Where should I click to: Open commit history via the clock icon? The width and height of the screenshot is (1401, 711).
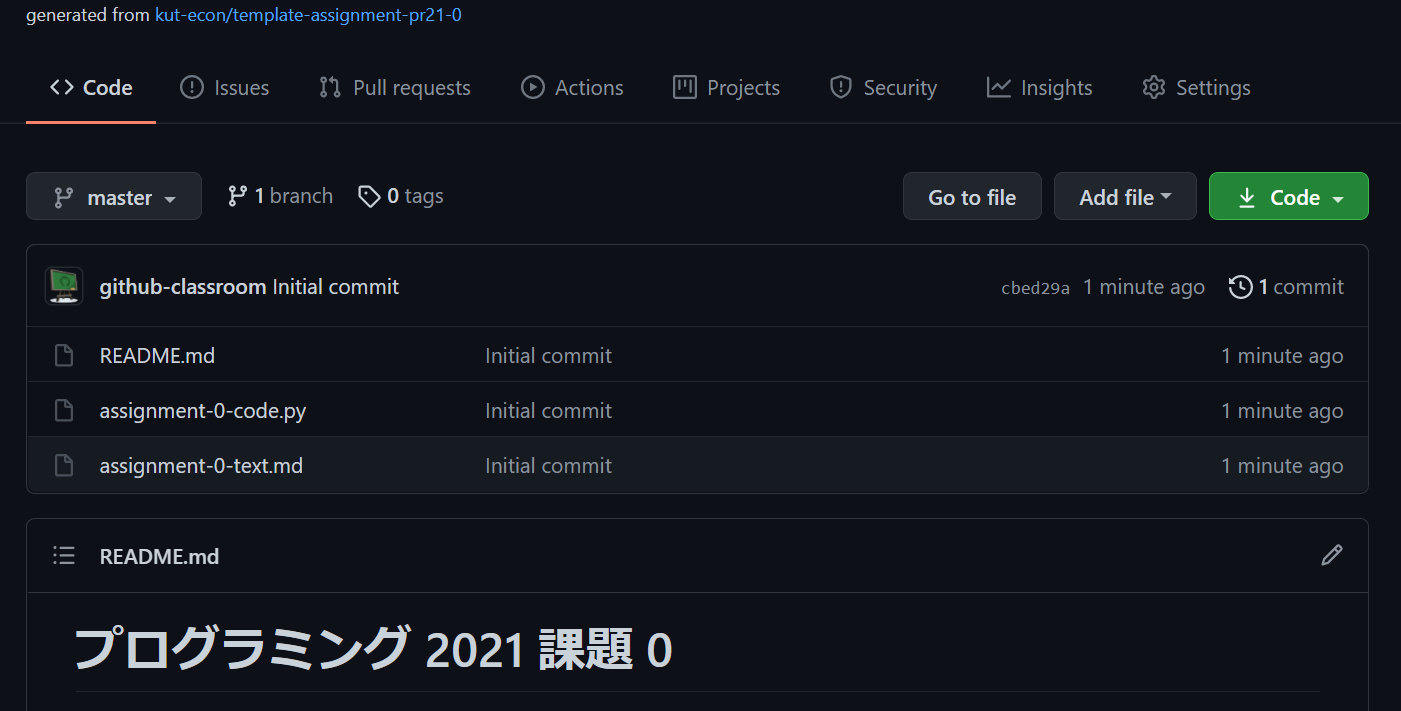click(x=1241, y=286)
